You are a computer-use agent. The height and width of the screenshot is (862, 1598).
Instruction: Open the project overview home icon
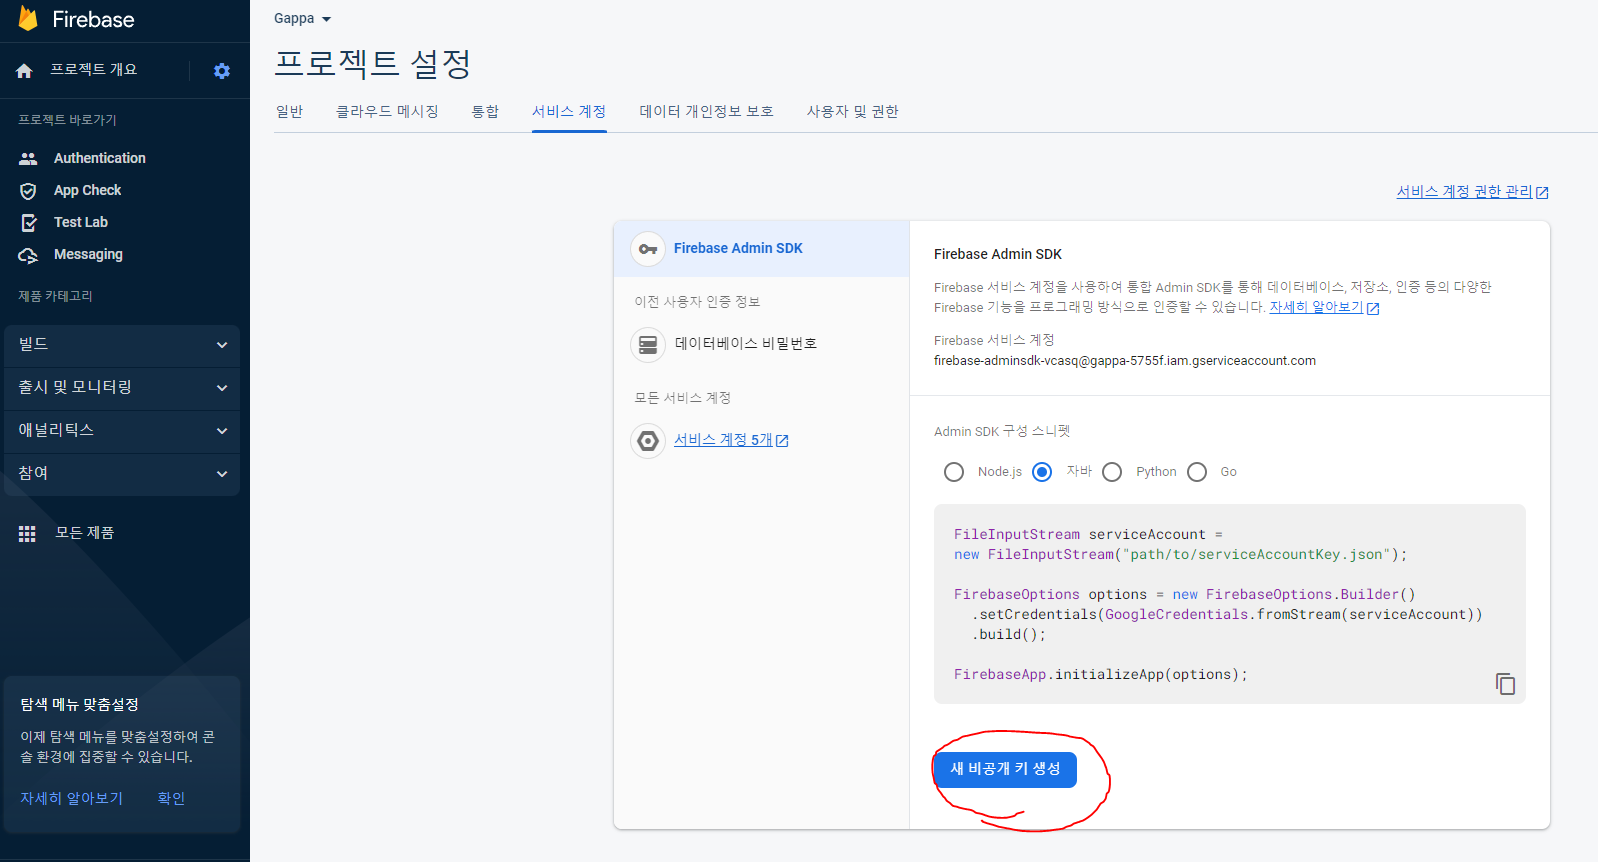point(25,70)
